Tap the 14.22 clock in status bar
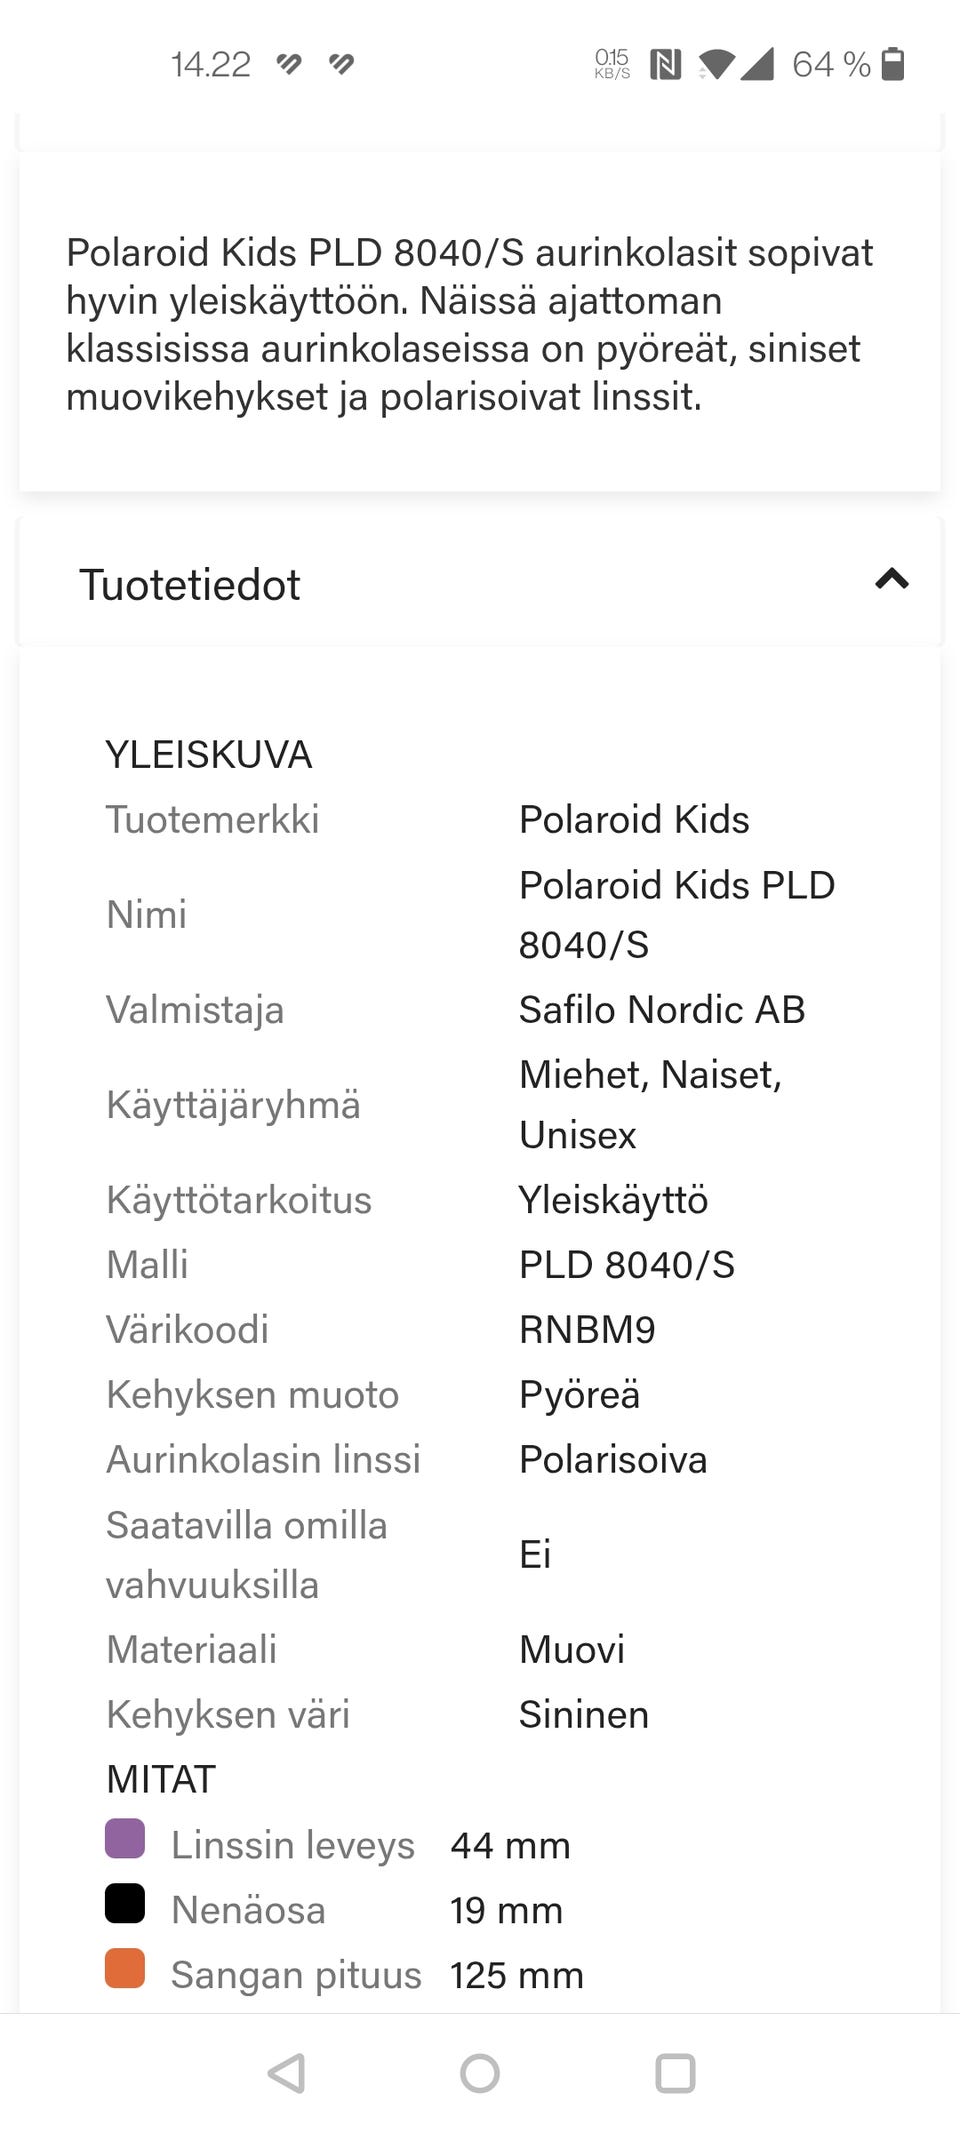 (211, 65)
